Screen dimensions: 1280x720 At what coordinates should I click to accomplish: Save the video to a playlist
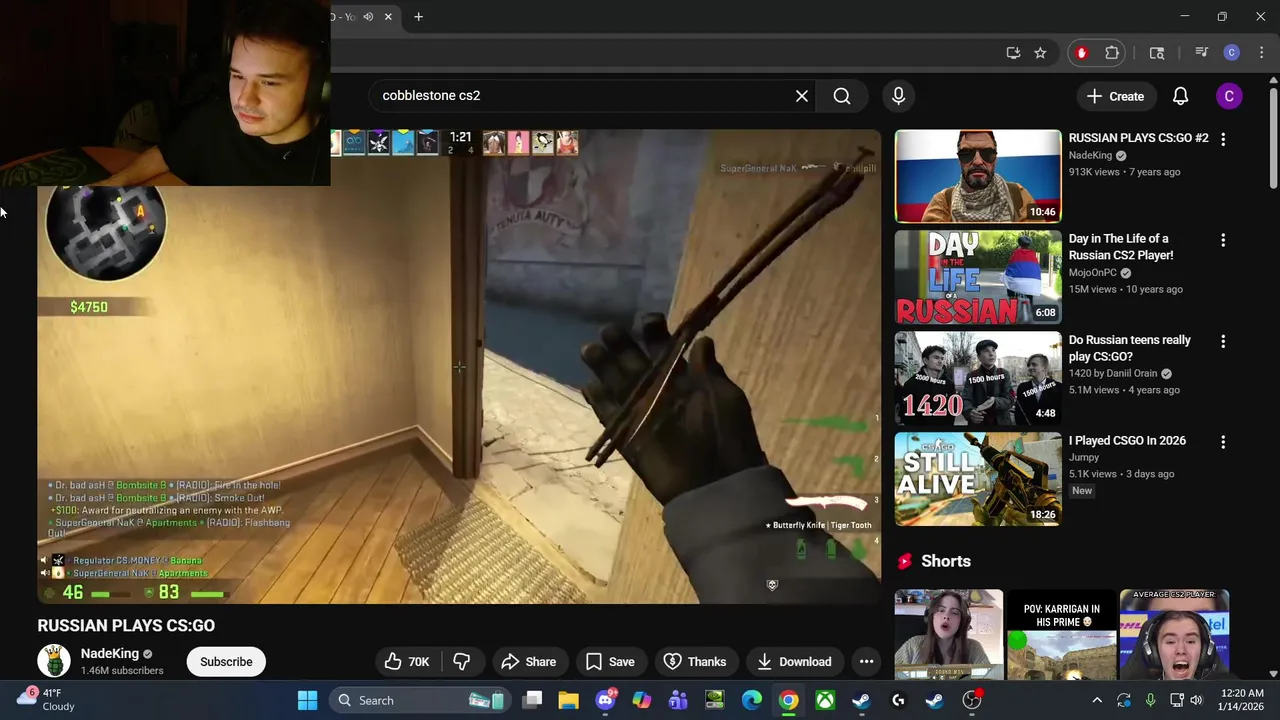(x=610, y=661)
